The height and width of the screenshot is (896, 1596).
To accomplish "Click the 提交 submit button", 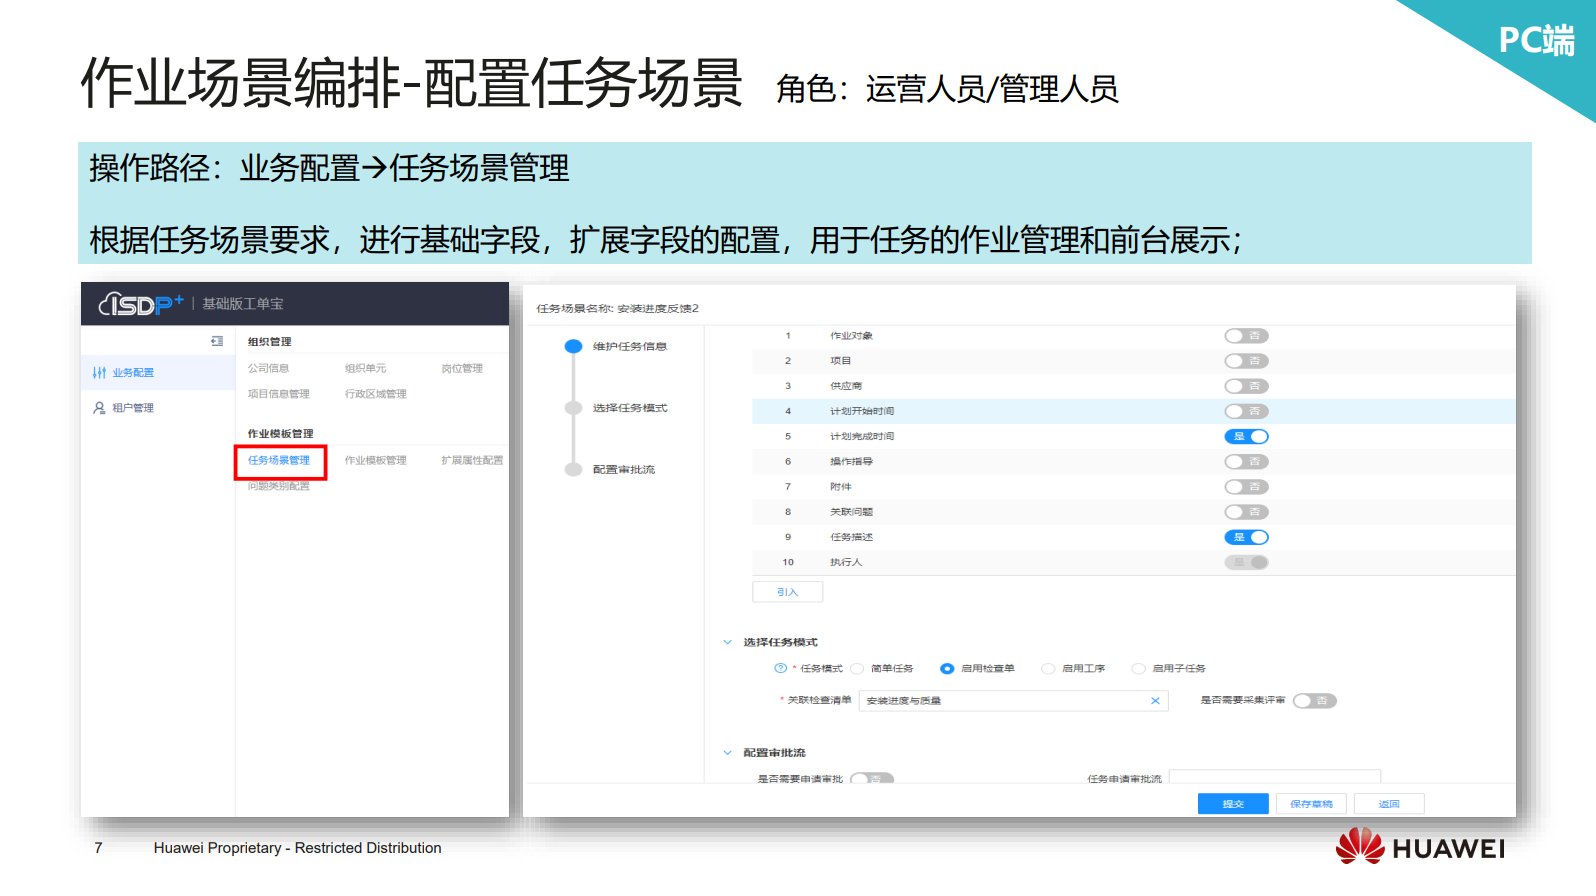I will coord(1233,804).
